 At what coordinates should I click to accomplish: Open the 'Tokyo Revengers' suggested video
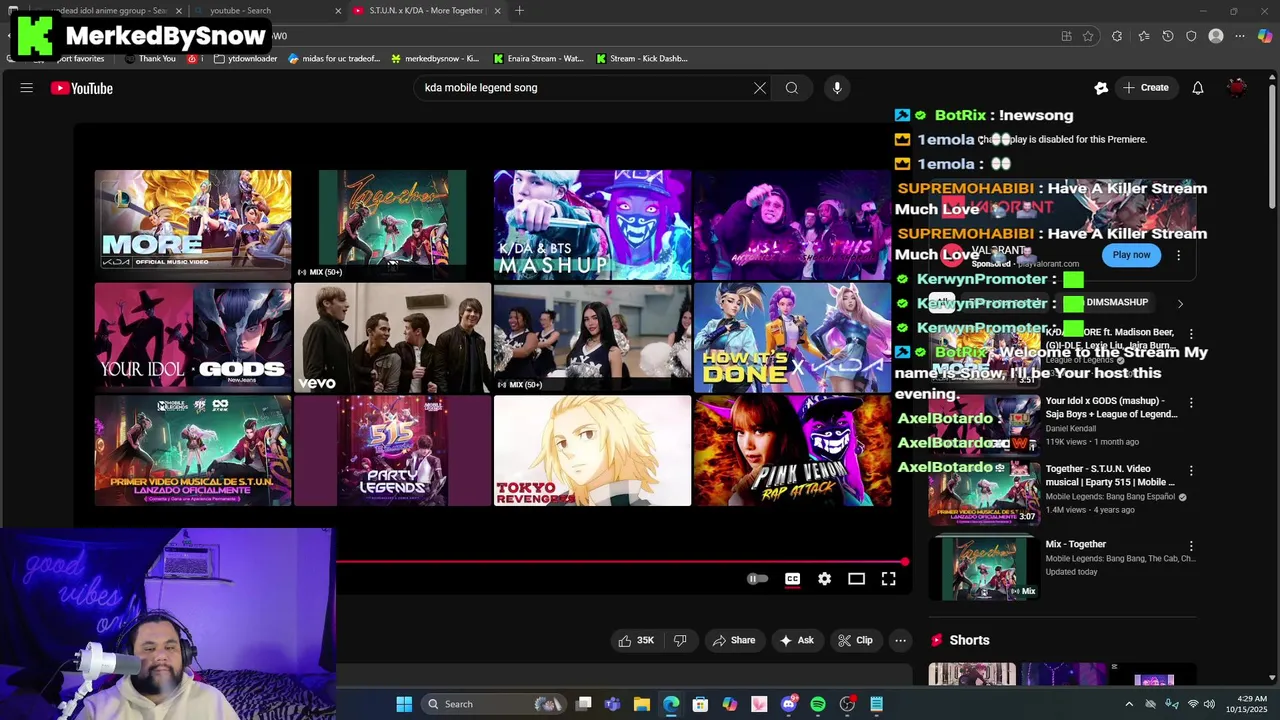592,450
